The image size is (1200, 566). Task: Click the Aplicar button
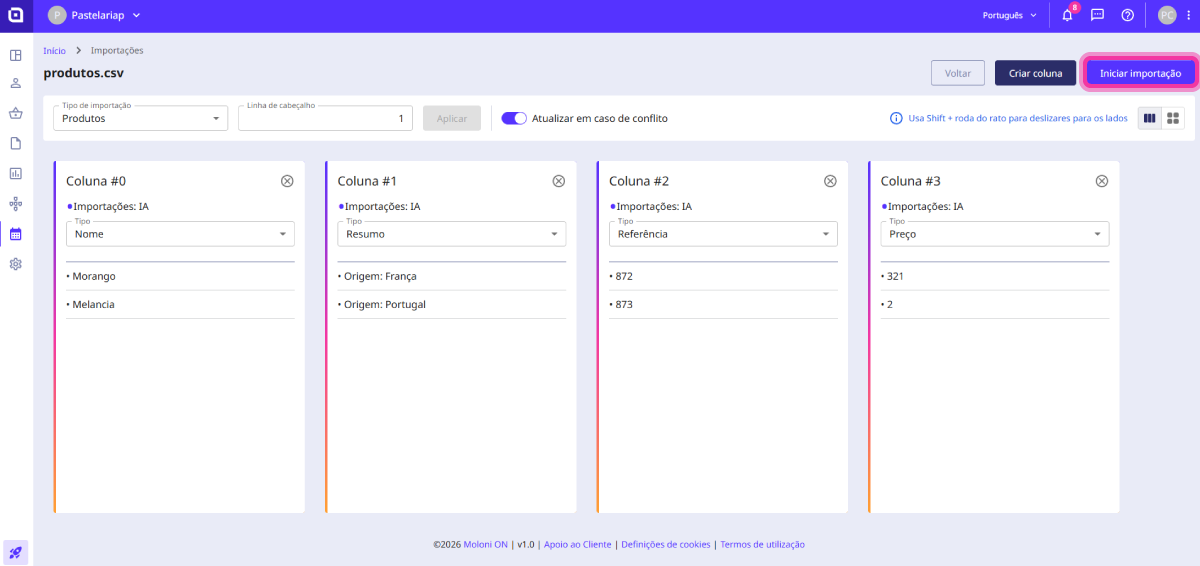click(452, 118)
